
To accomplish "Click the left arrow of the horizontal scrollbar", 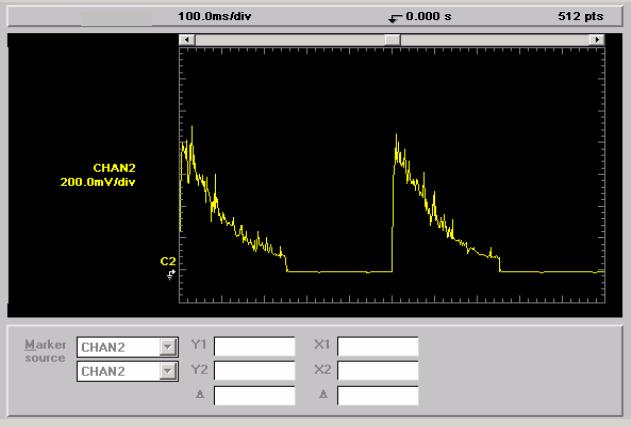I will (185, 39).
